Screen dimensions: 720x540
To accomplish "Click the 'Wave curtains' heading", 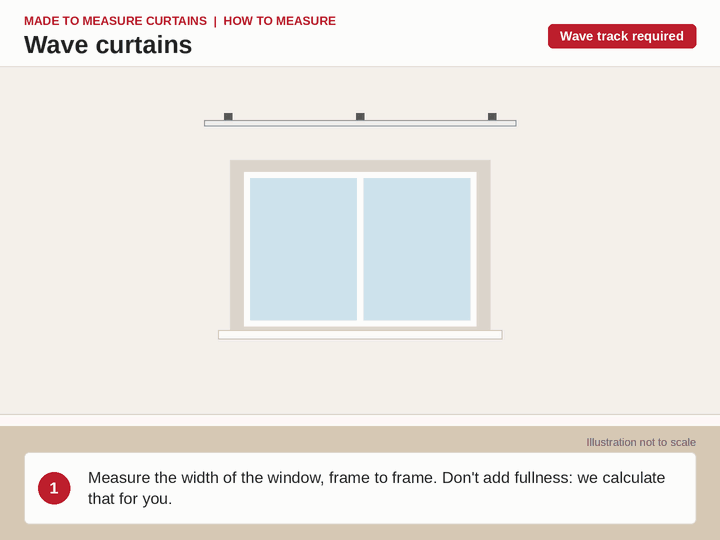I will (108, 45).
